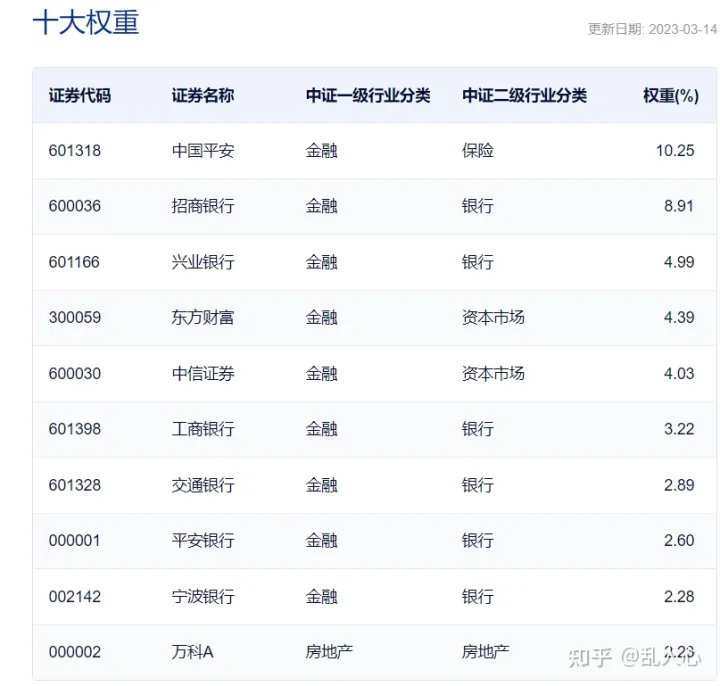Click 金融 in the 东方财富 row

[321, 317]
